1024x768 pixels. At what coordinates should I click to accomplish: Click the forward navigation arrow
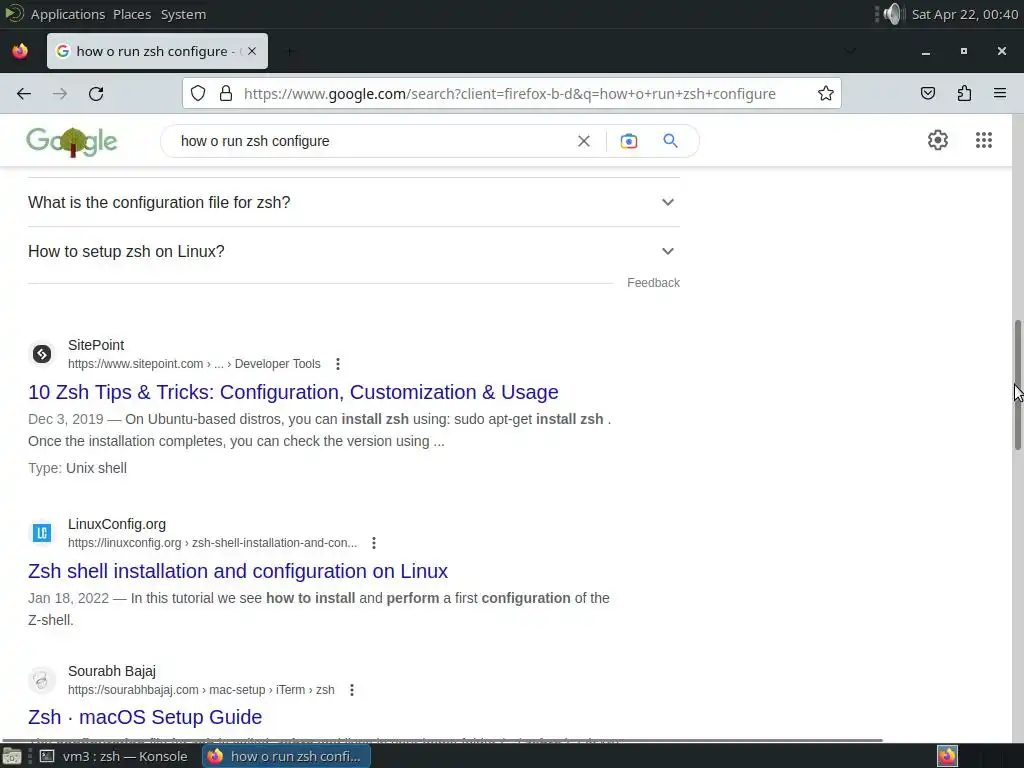pos(60,93)
